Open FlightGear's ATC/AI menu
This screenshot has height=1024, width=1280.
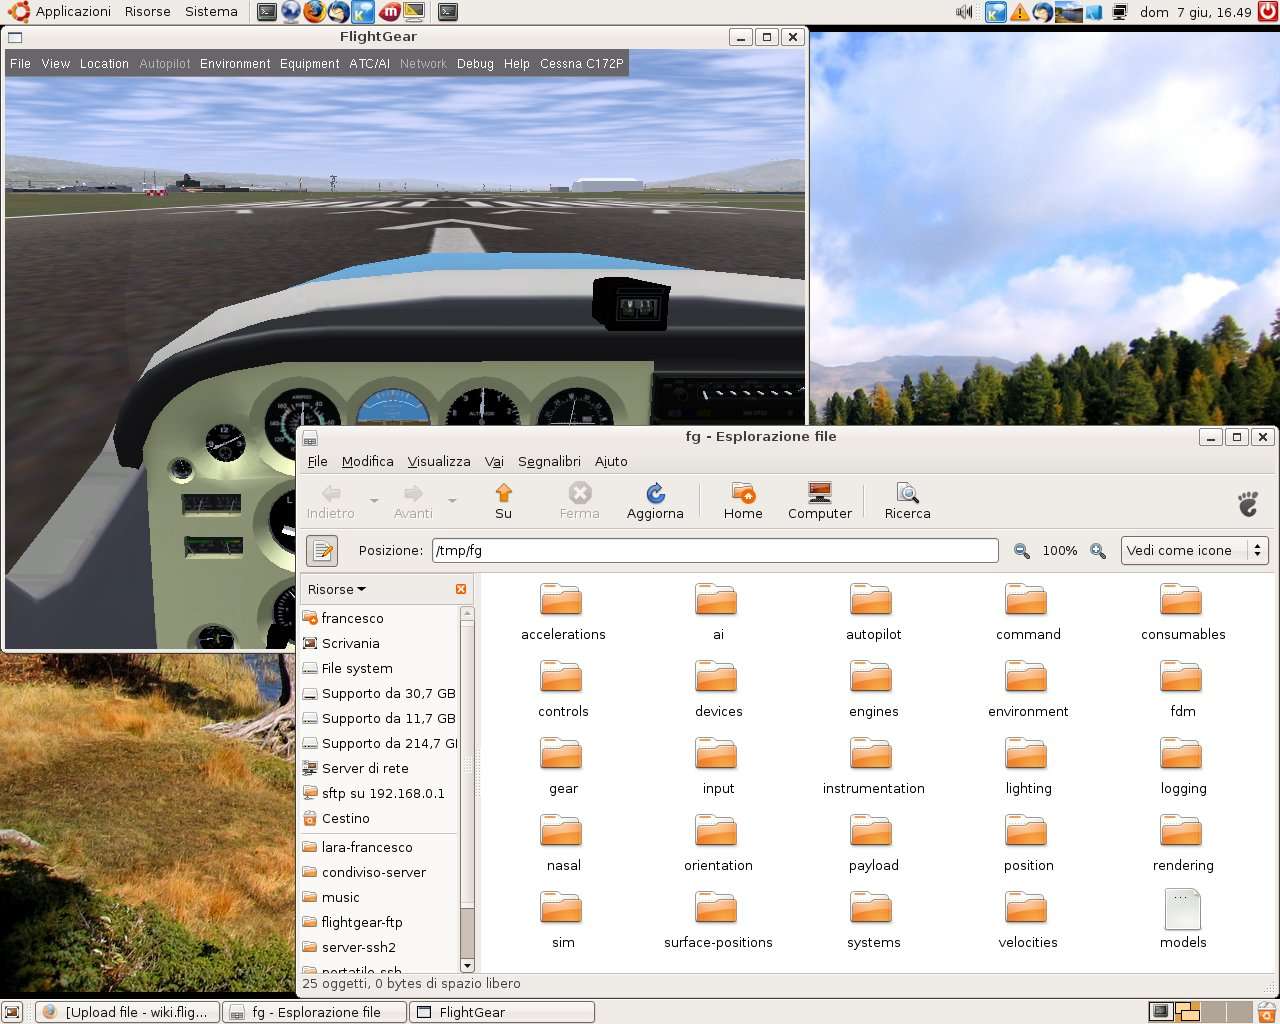pyautogui.click(x=369, y=63)
